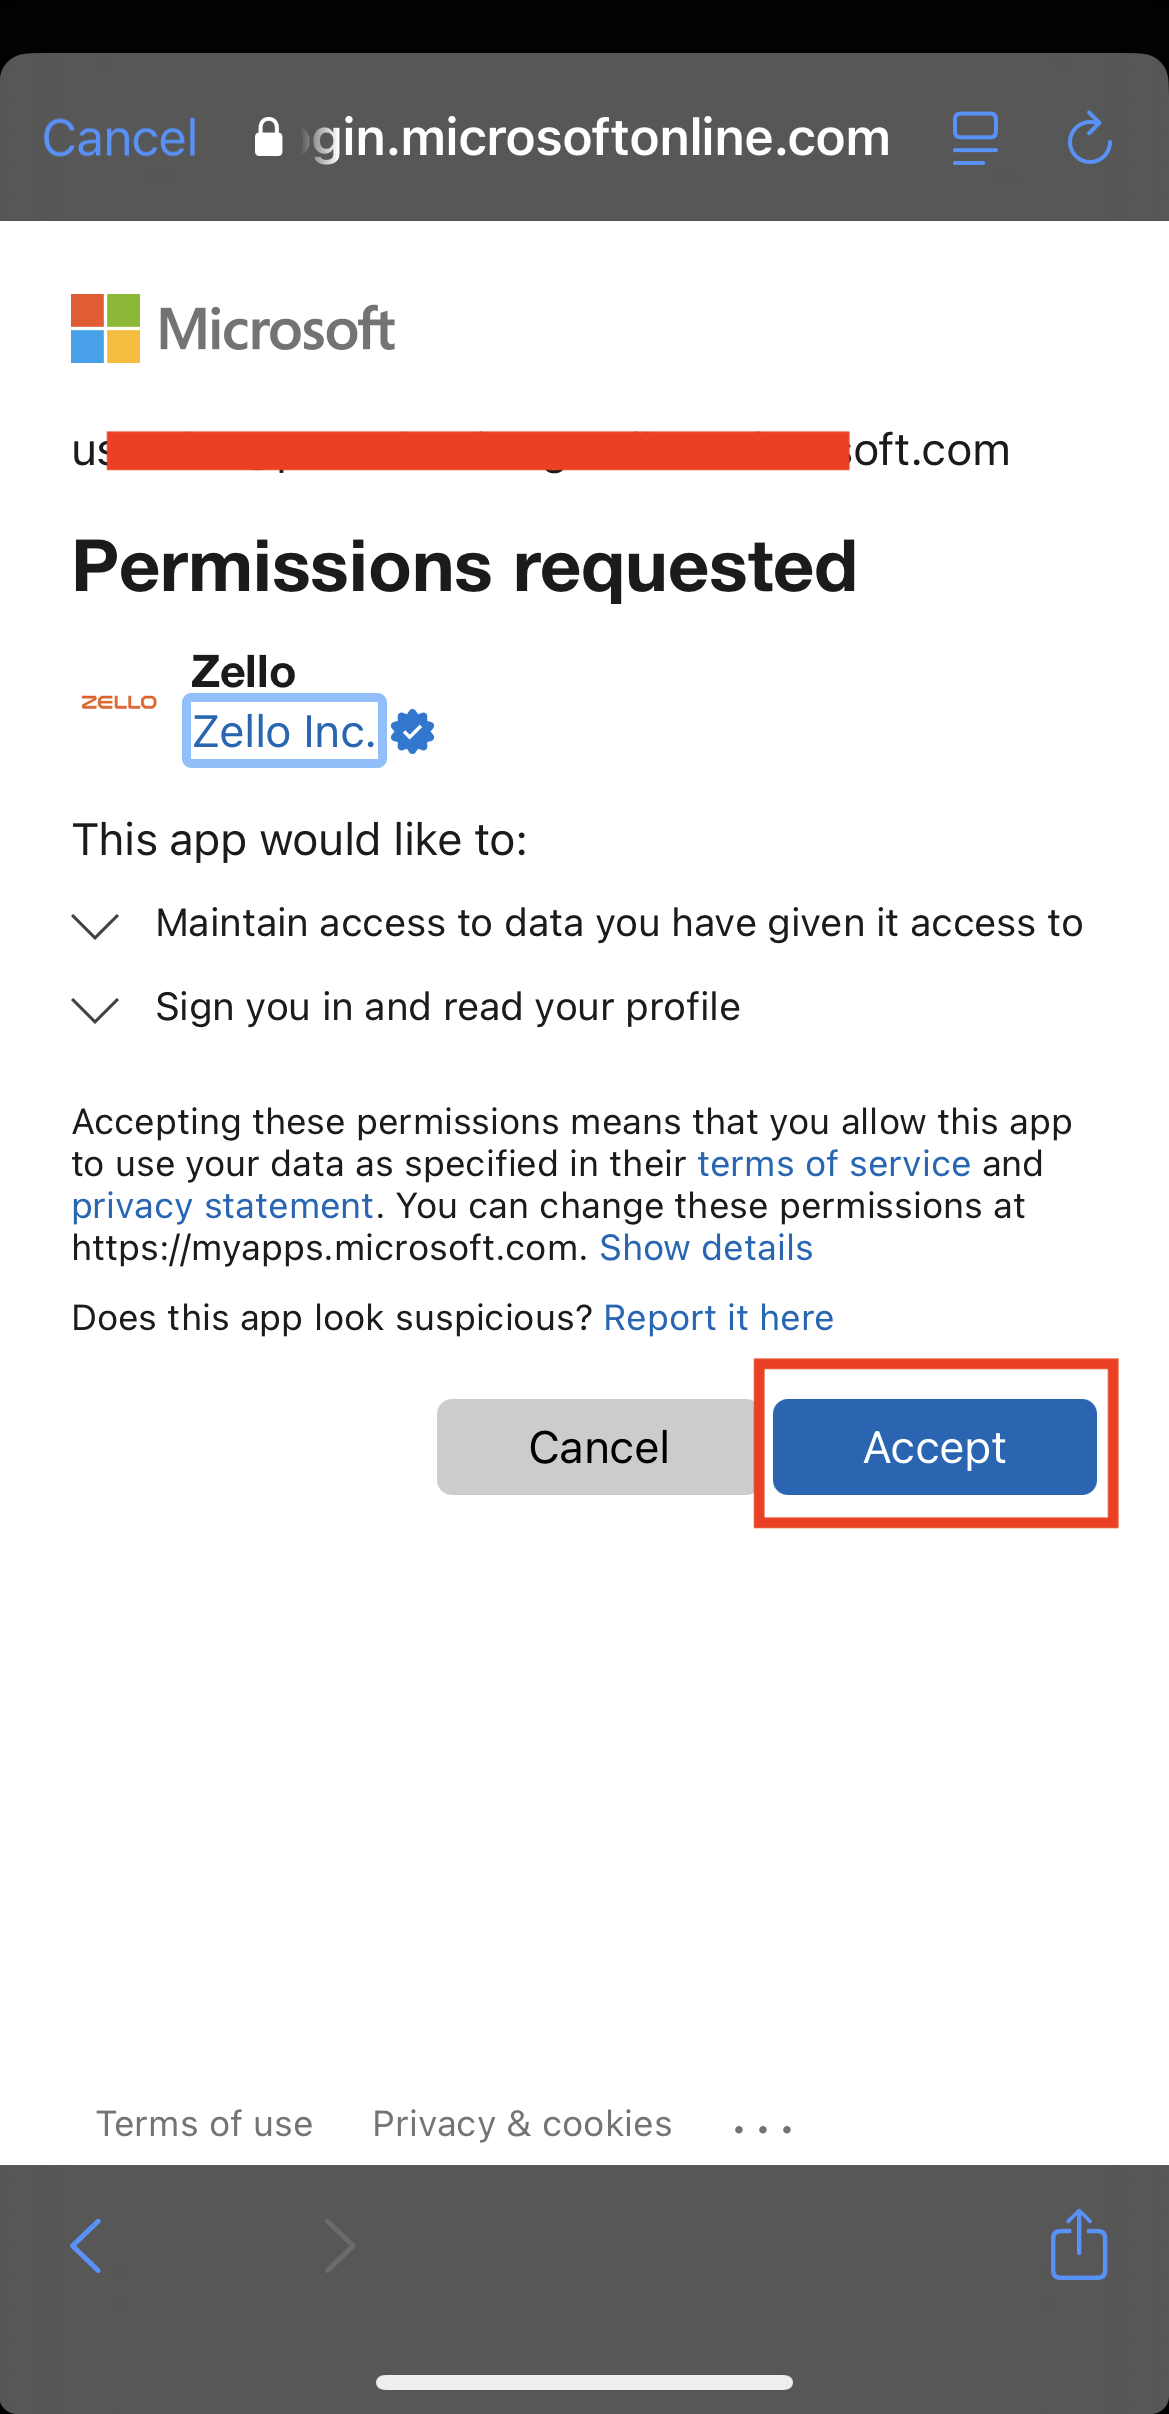Expand 'Sign you in and read your profile'
Image resolution: width=1169 pixels, height=2414 pixels.
coord(96,1009)
